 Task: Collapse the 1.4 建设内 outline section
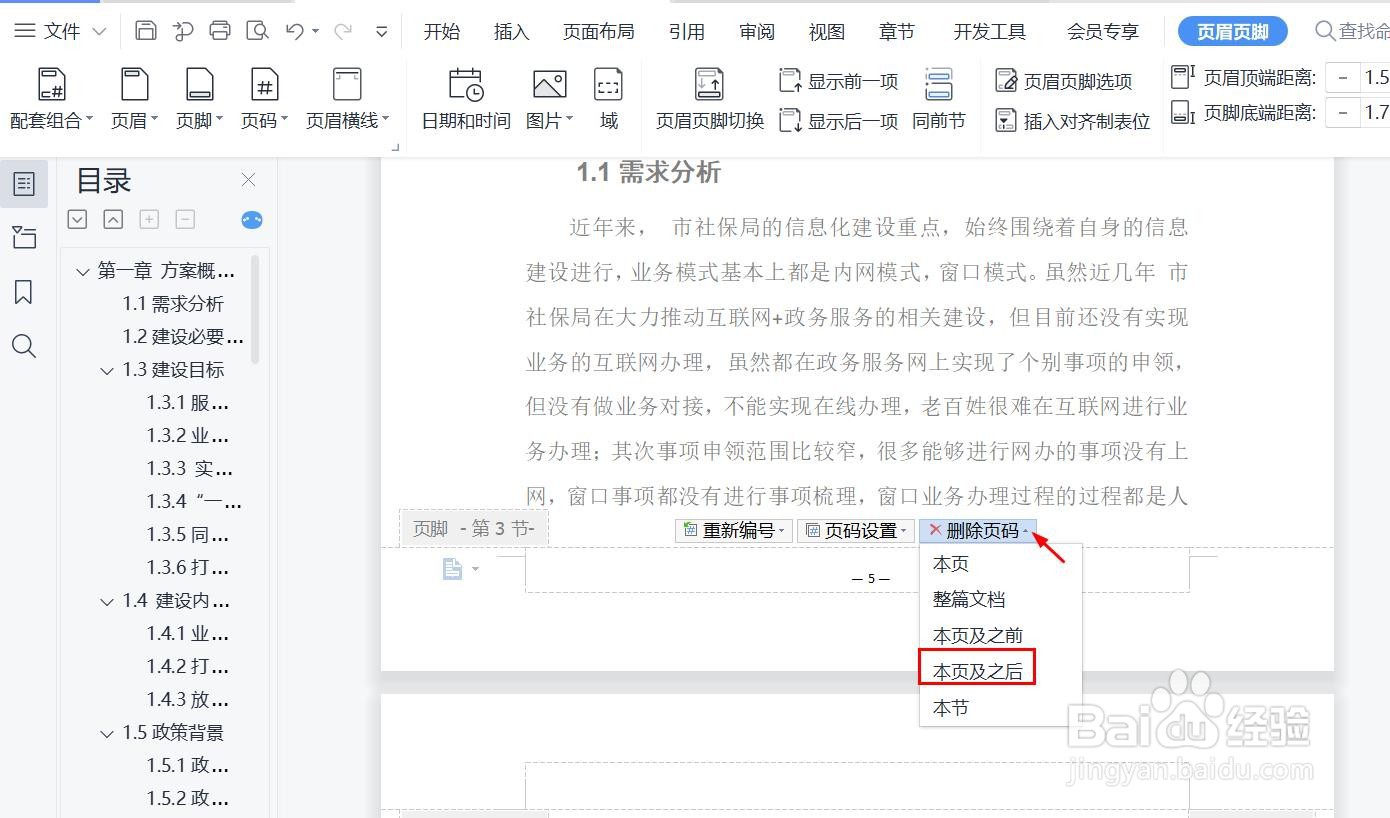click(107, 600)
